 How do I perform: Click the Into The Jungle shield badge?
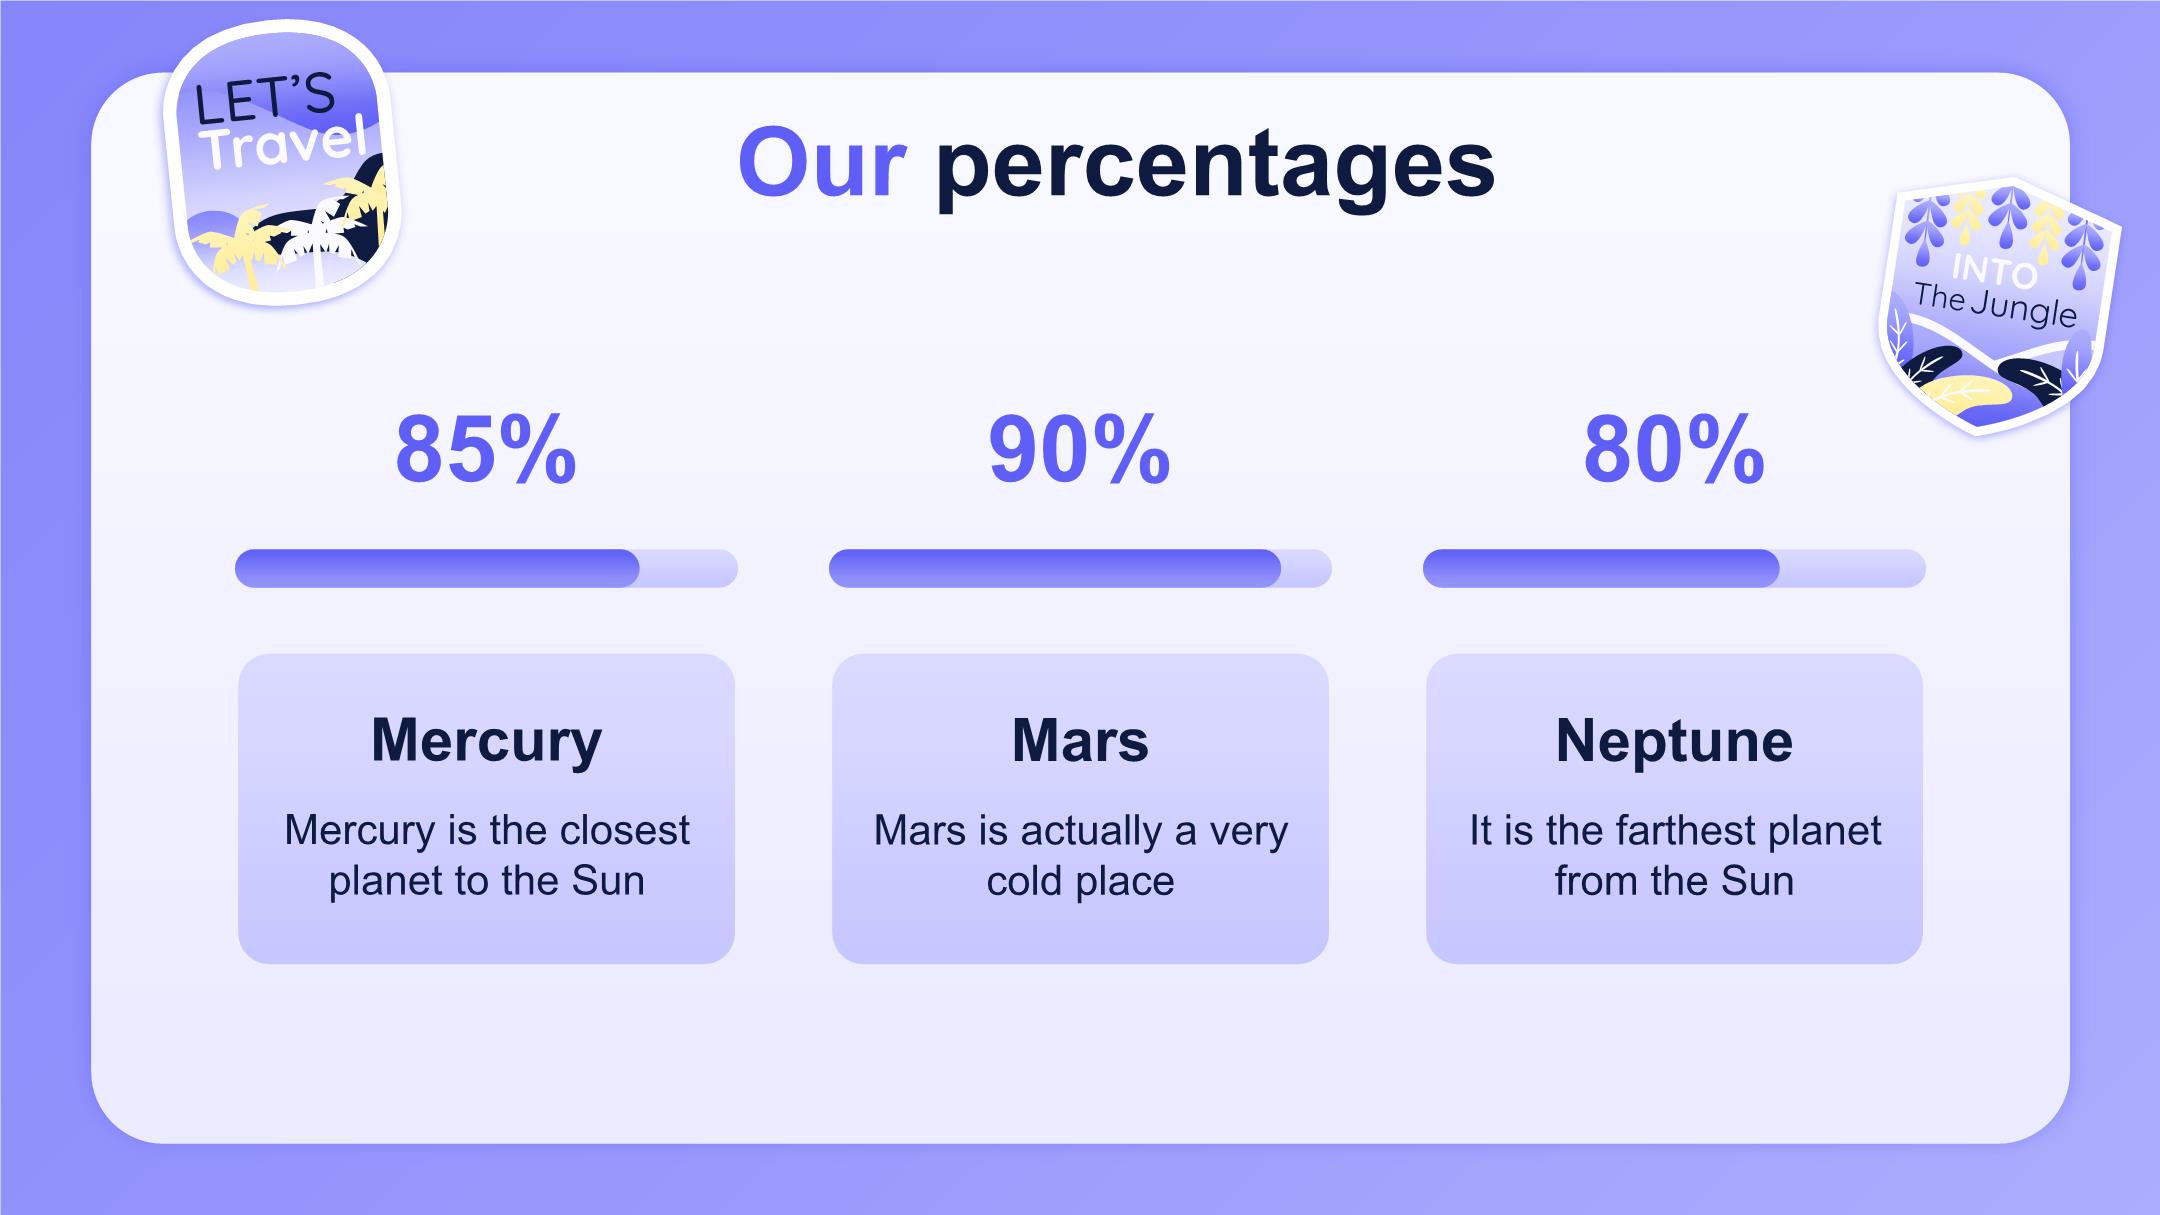pos(2000,306)
